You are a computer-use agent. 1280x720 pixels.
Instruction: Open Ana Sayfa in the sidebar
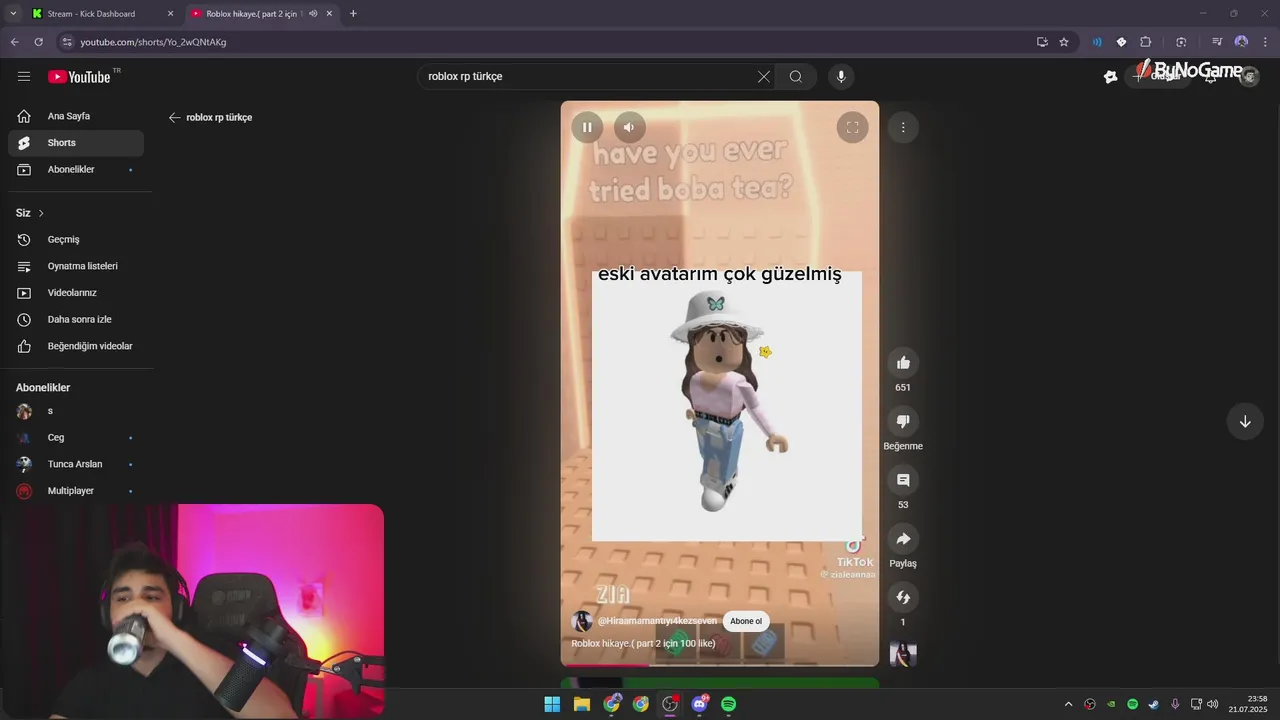[76, 116]
